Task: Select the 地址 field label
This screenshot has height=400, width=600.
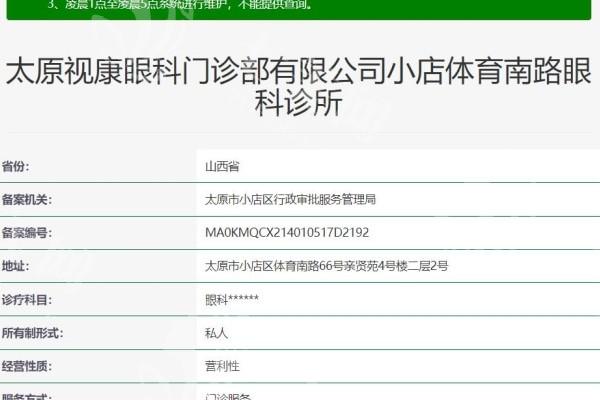Action: [x=16, y=266]
